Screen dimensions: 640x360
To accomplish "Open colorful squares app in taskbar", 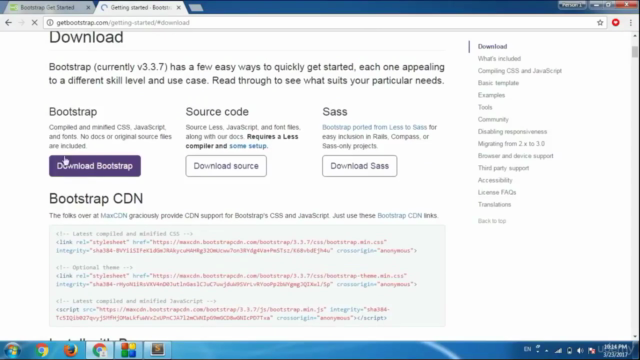I will pos(128,350).
